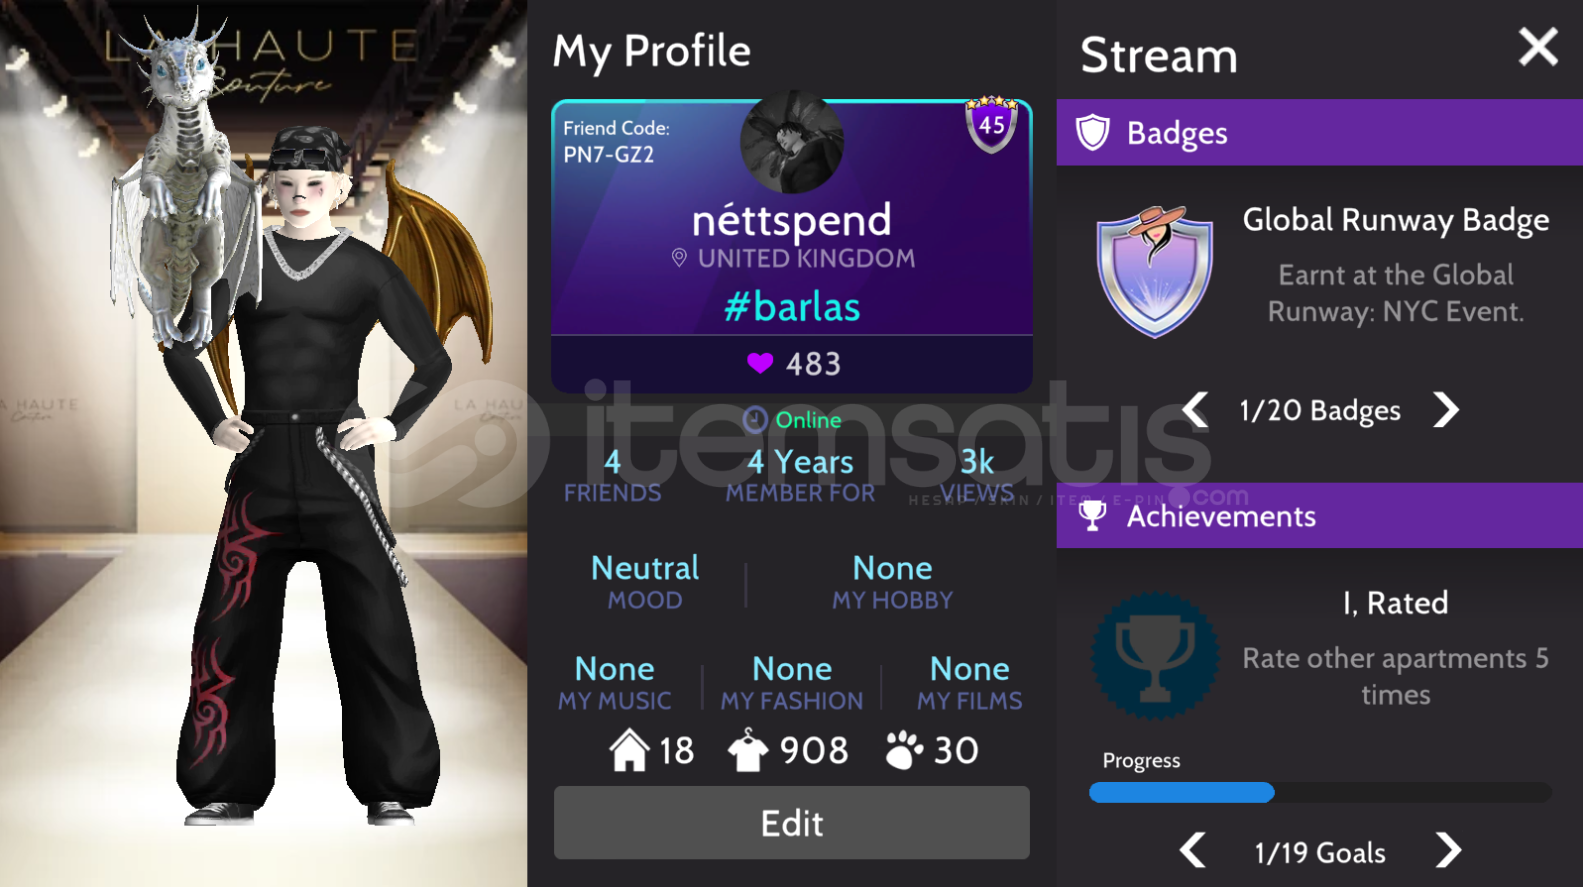Viewport: 1583px width, 887px height.
Task: Open the Badges section header
Action: pos(1320,132)
